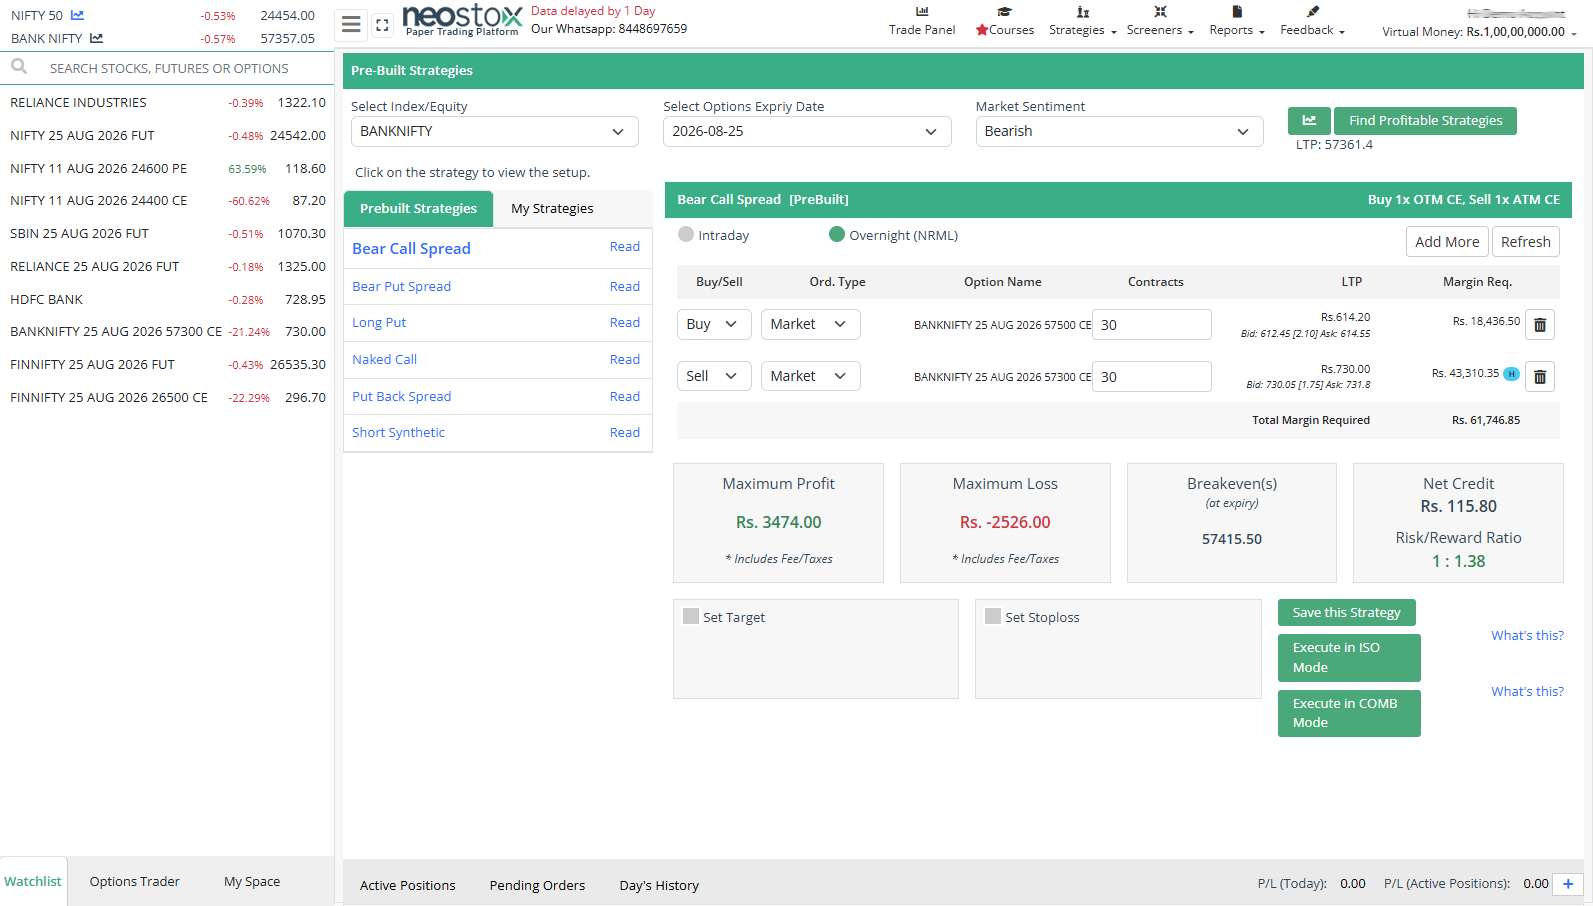
Task: Select the Naked Call strategy
Action: pos(384,359)
